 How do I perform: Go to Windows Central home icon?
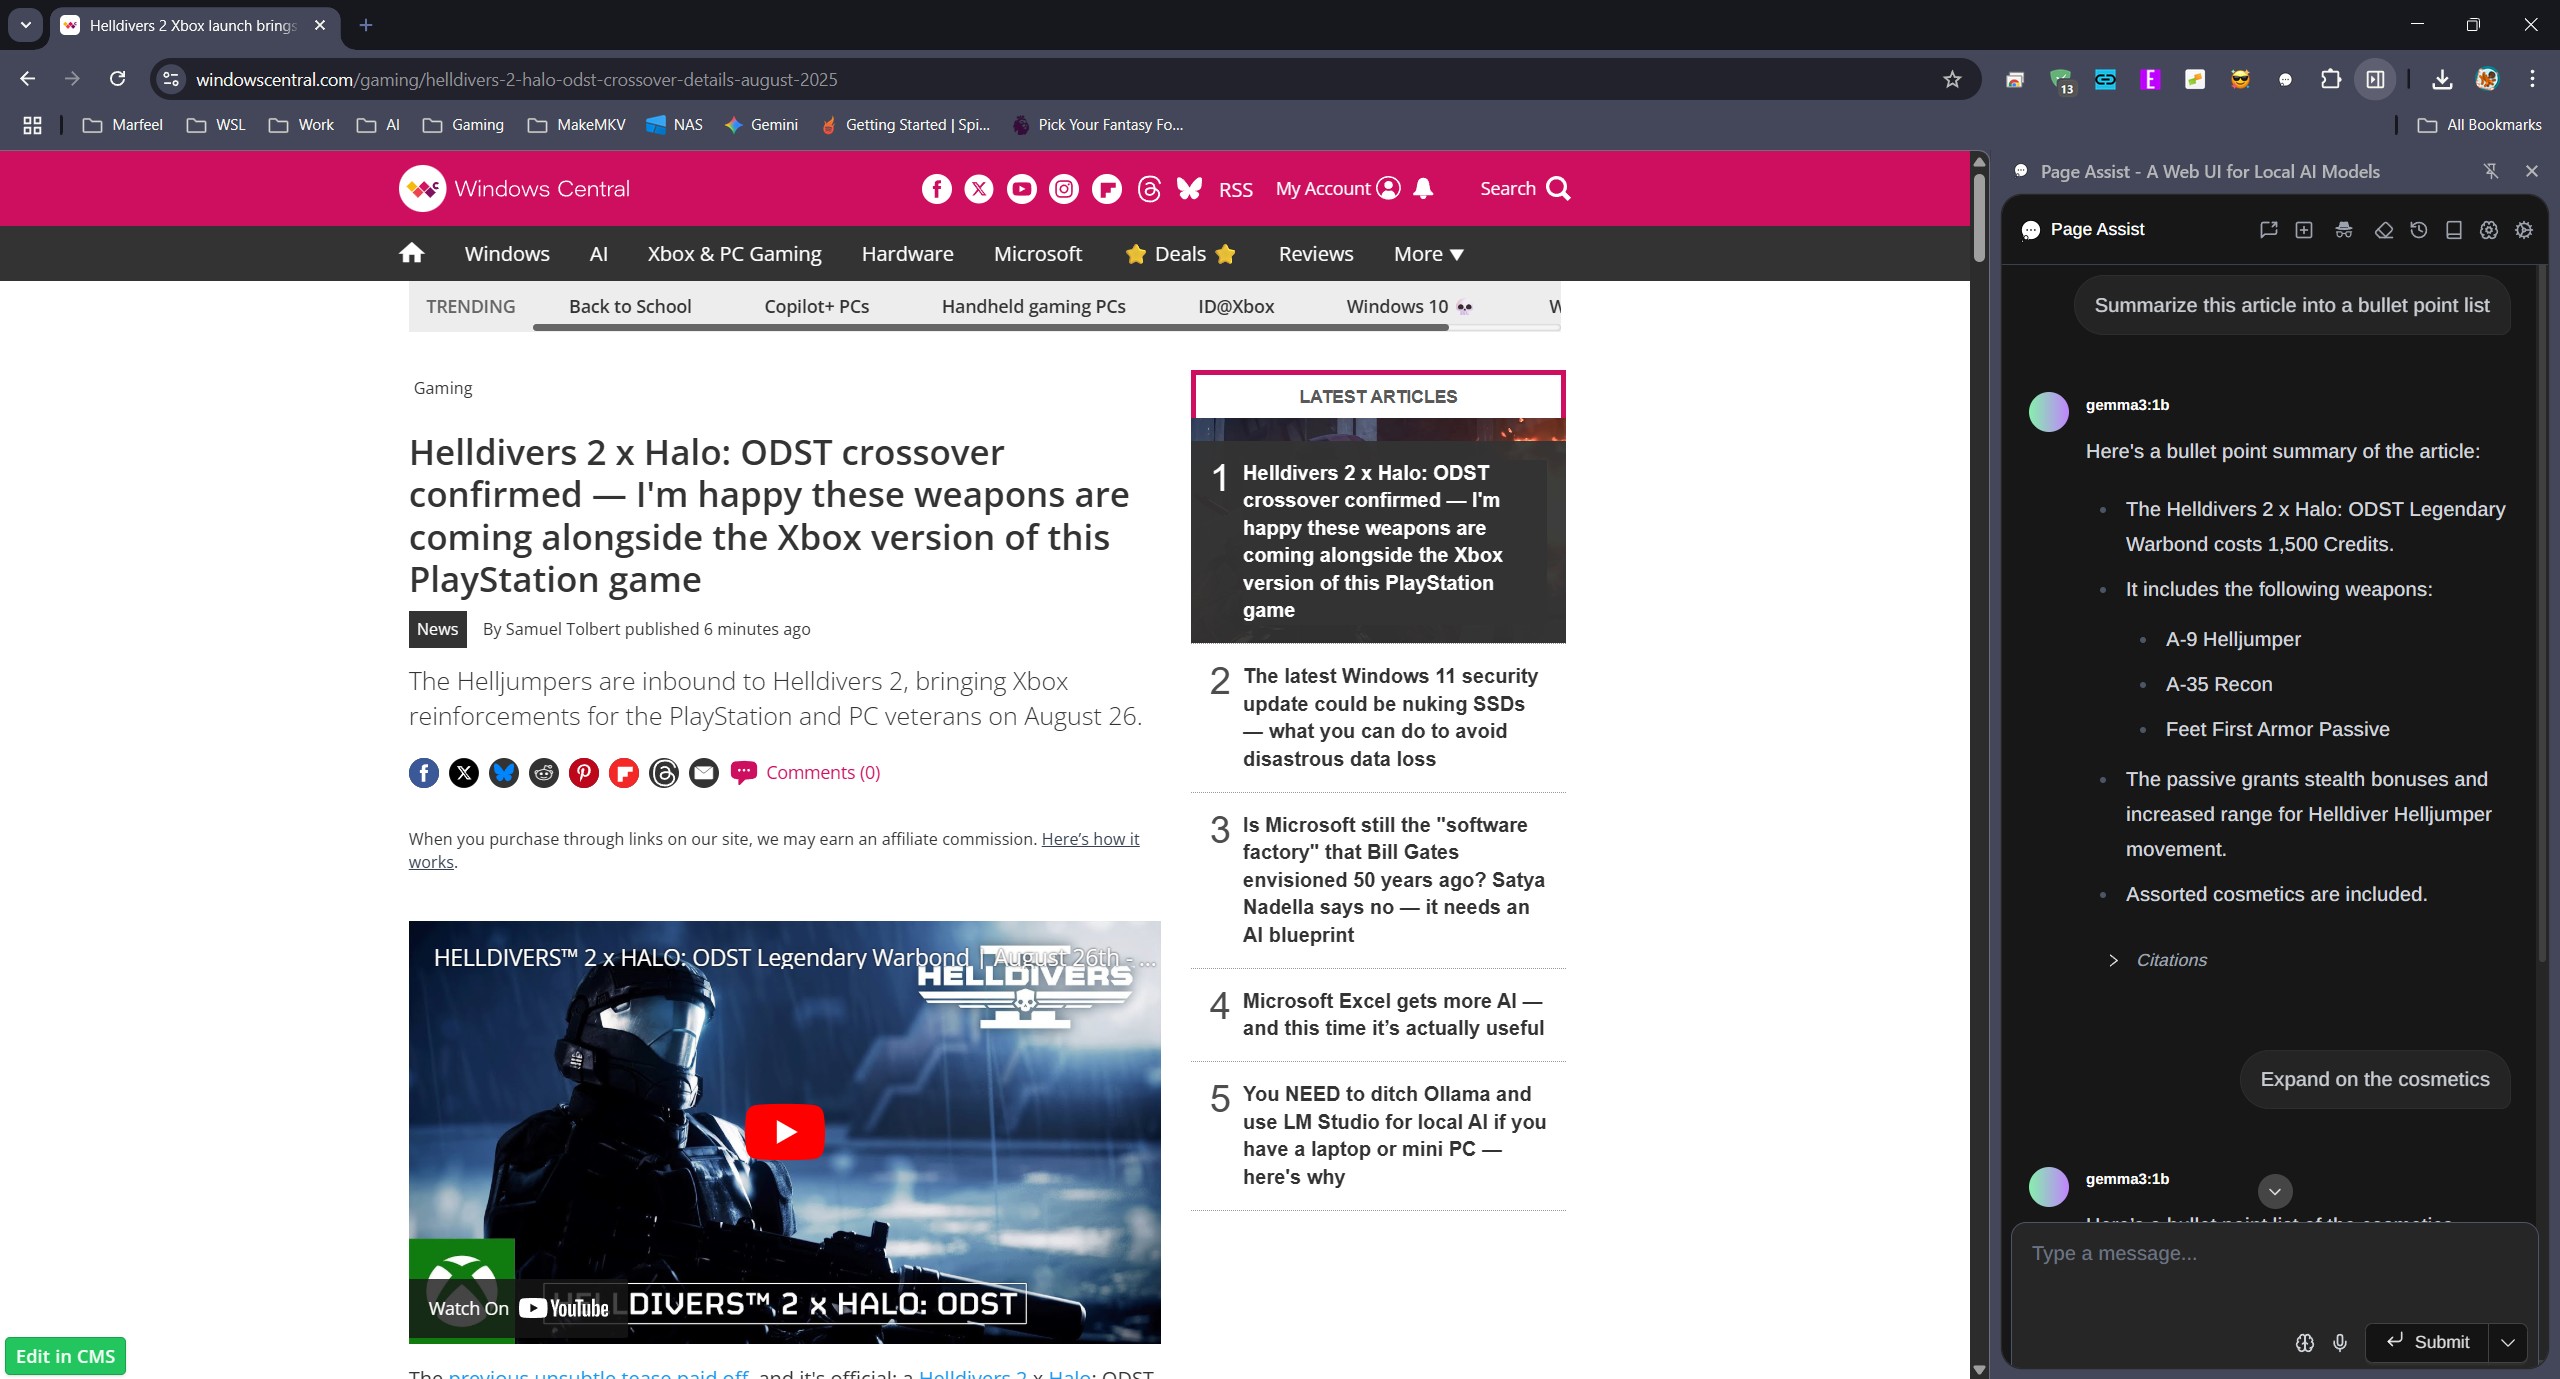(x=411, y=253)
